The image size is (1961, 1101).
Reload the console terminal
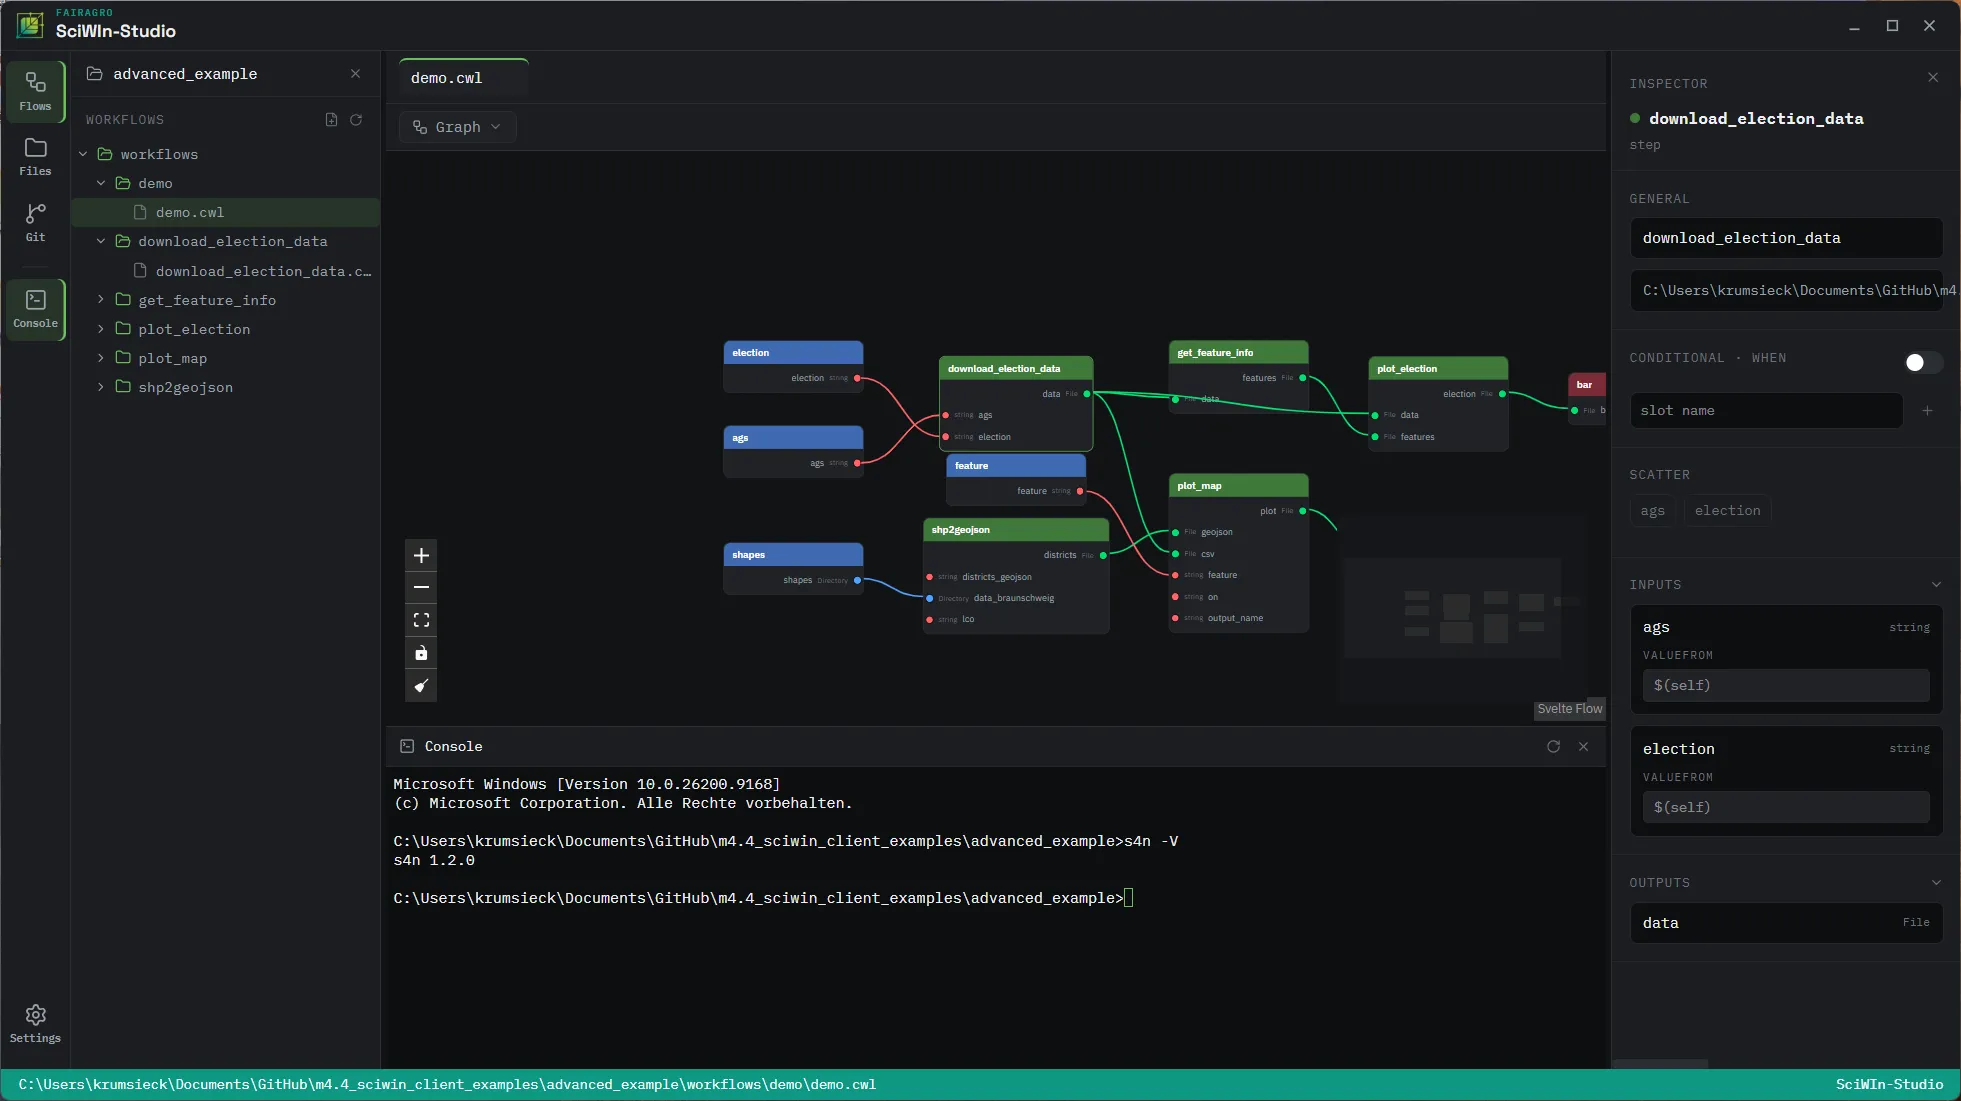pos(1553,746)
